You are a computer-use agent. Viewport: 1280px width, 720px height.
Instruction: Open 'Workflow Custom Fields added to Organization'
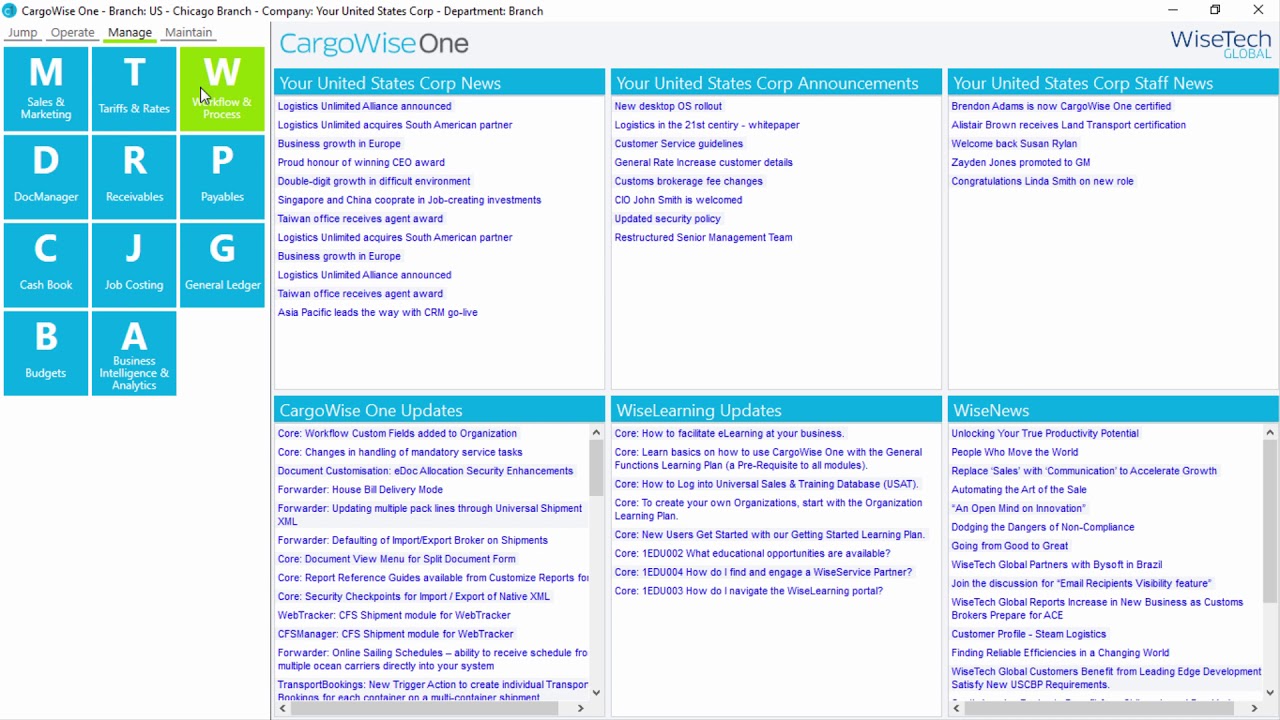pyautogui.click(x=397, y=433)
